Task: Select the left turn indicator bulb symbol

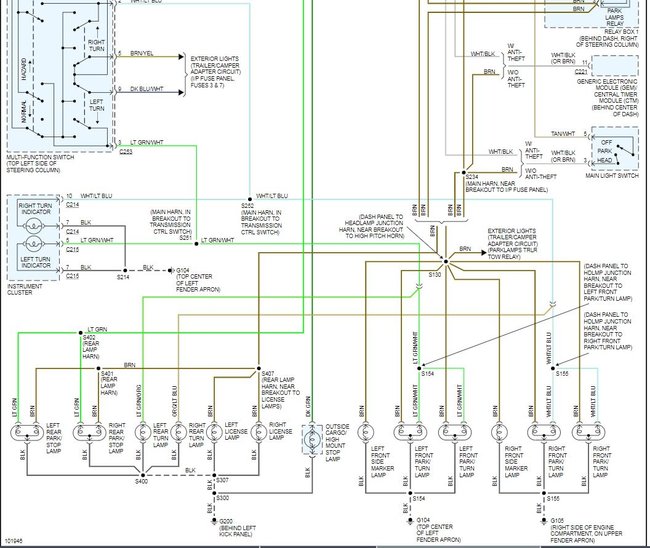Action: (x=33, y=244)
